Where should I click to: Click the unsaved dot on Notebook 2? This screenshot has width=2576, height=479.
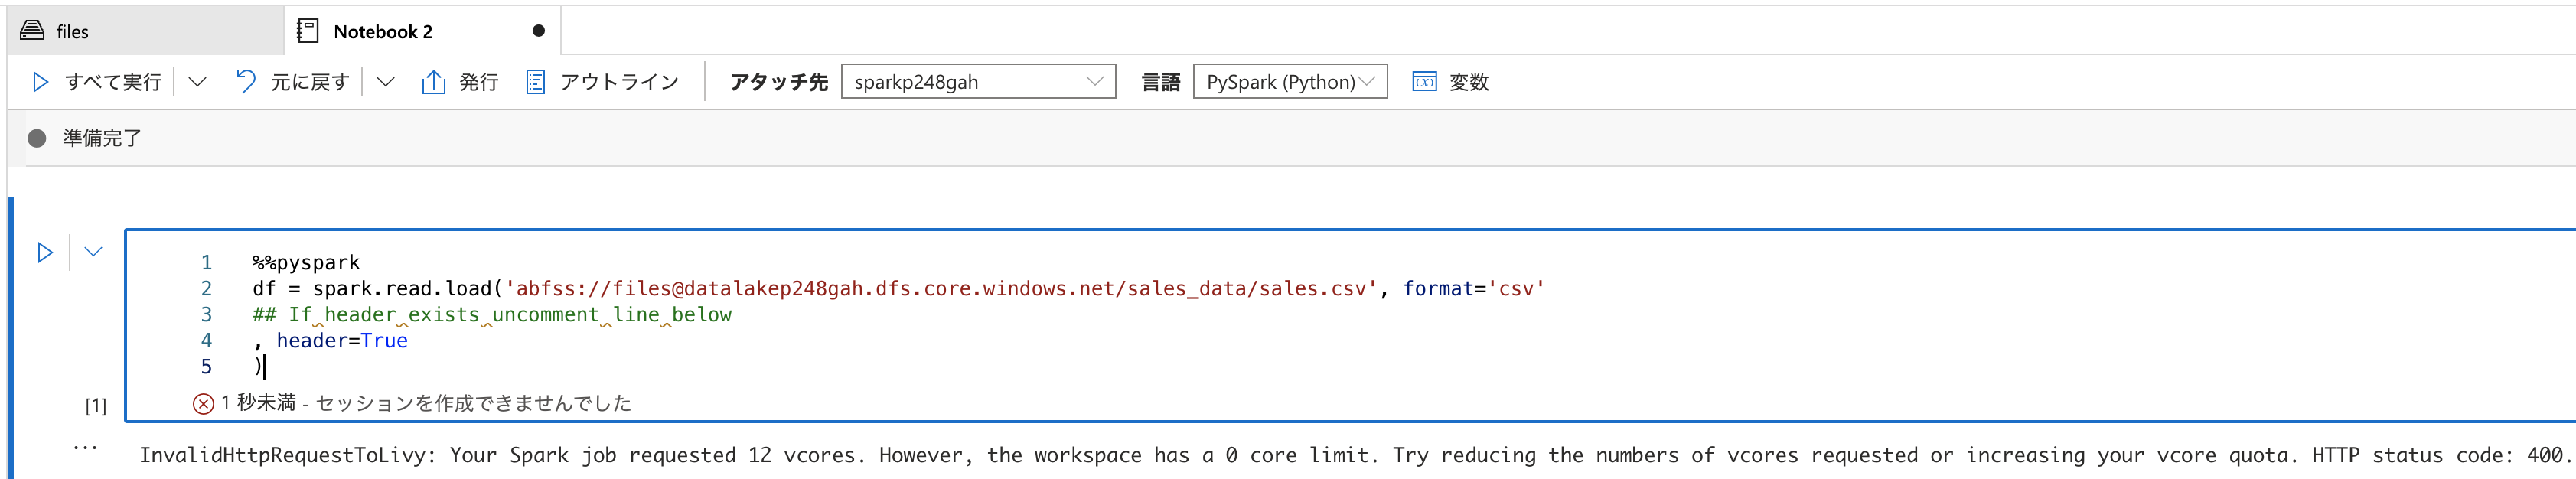click(x=538, y=31)
